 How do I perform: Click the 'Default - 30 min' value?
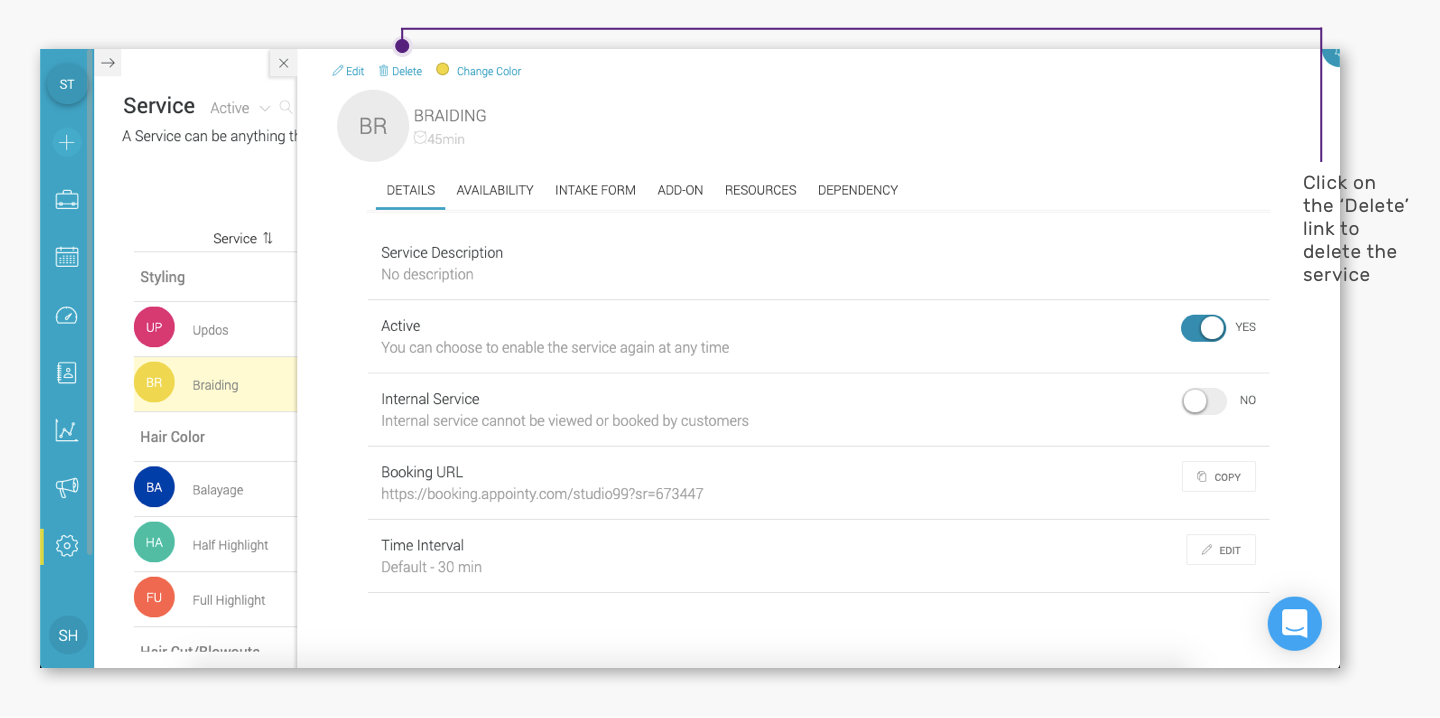coord(431,567)
